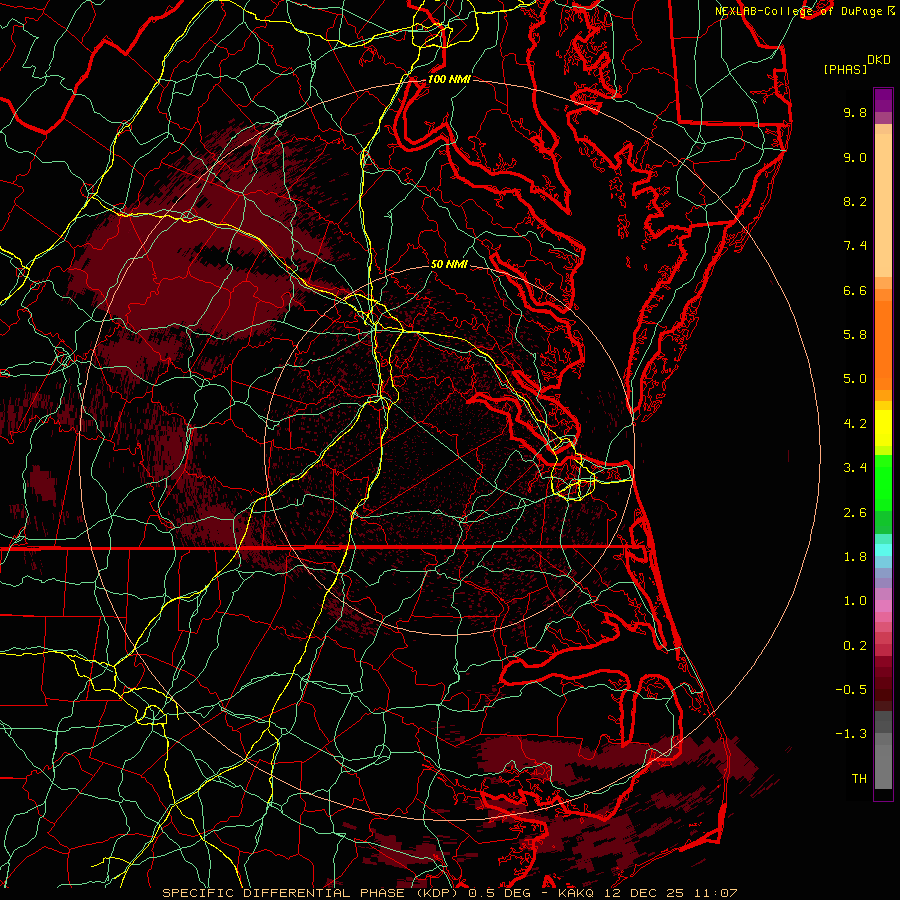Click the 9.0 scale value
Viewport: 900px width, 900px height.
coord(855,157)
